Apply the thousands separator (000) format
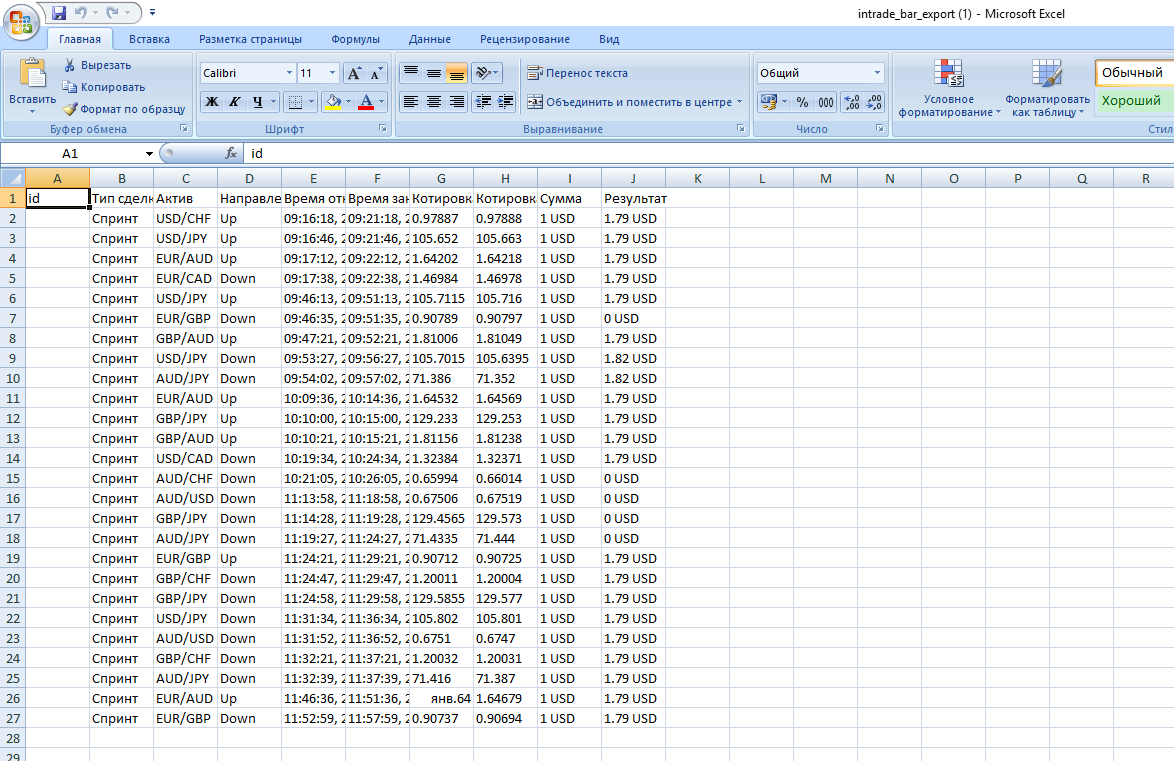The width and height of the screenshot is (1174, 761). pyautogui.click(x=826, y=102)
